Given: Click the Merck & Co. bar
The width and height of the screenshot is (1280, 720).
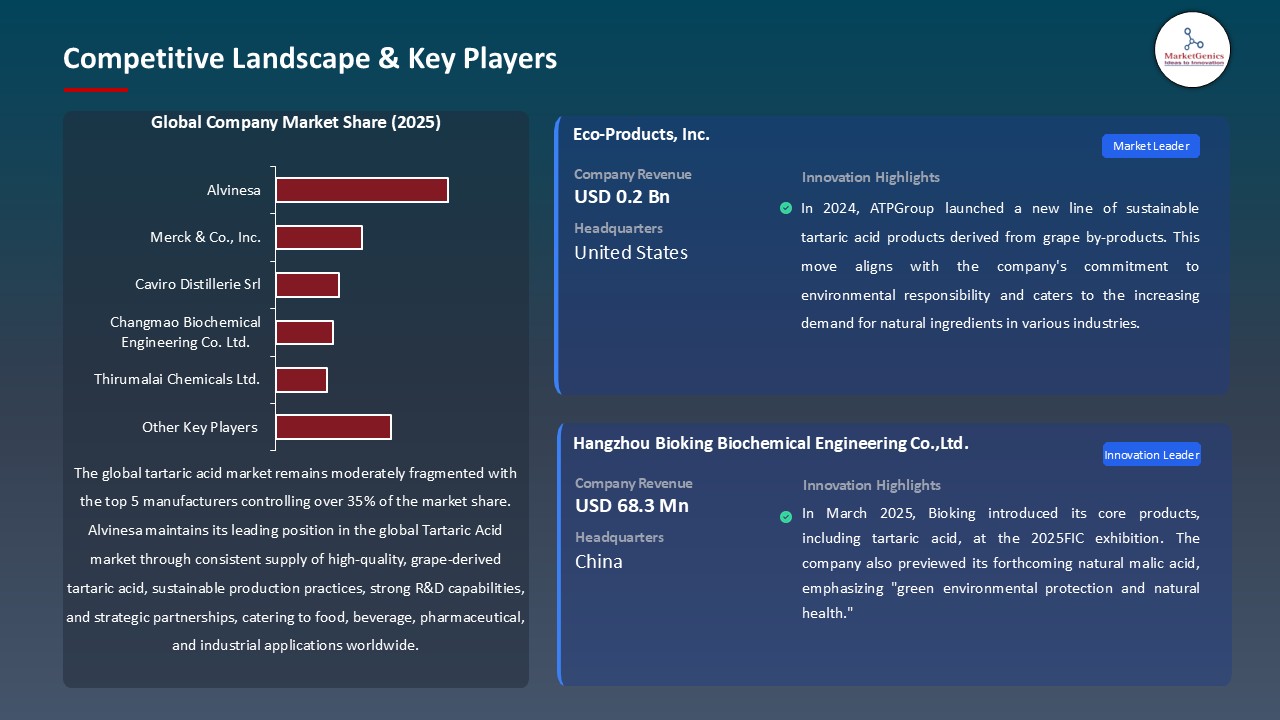Looking at the screenshot, I should click(319, 237).
